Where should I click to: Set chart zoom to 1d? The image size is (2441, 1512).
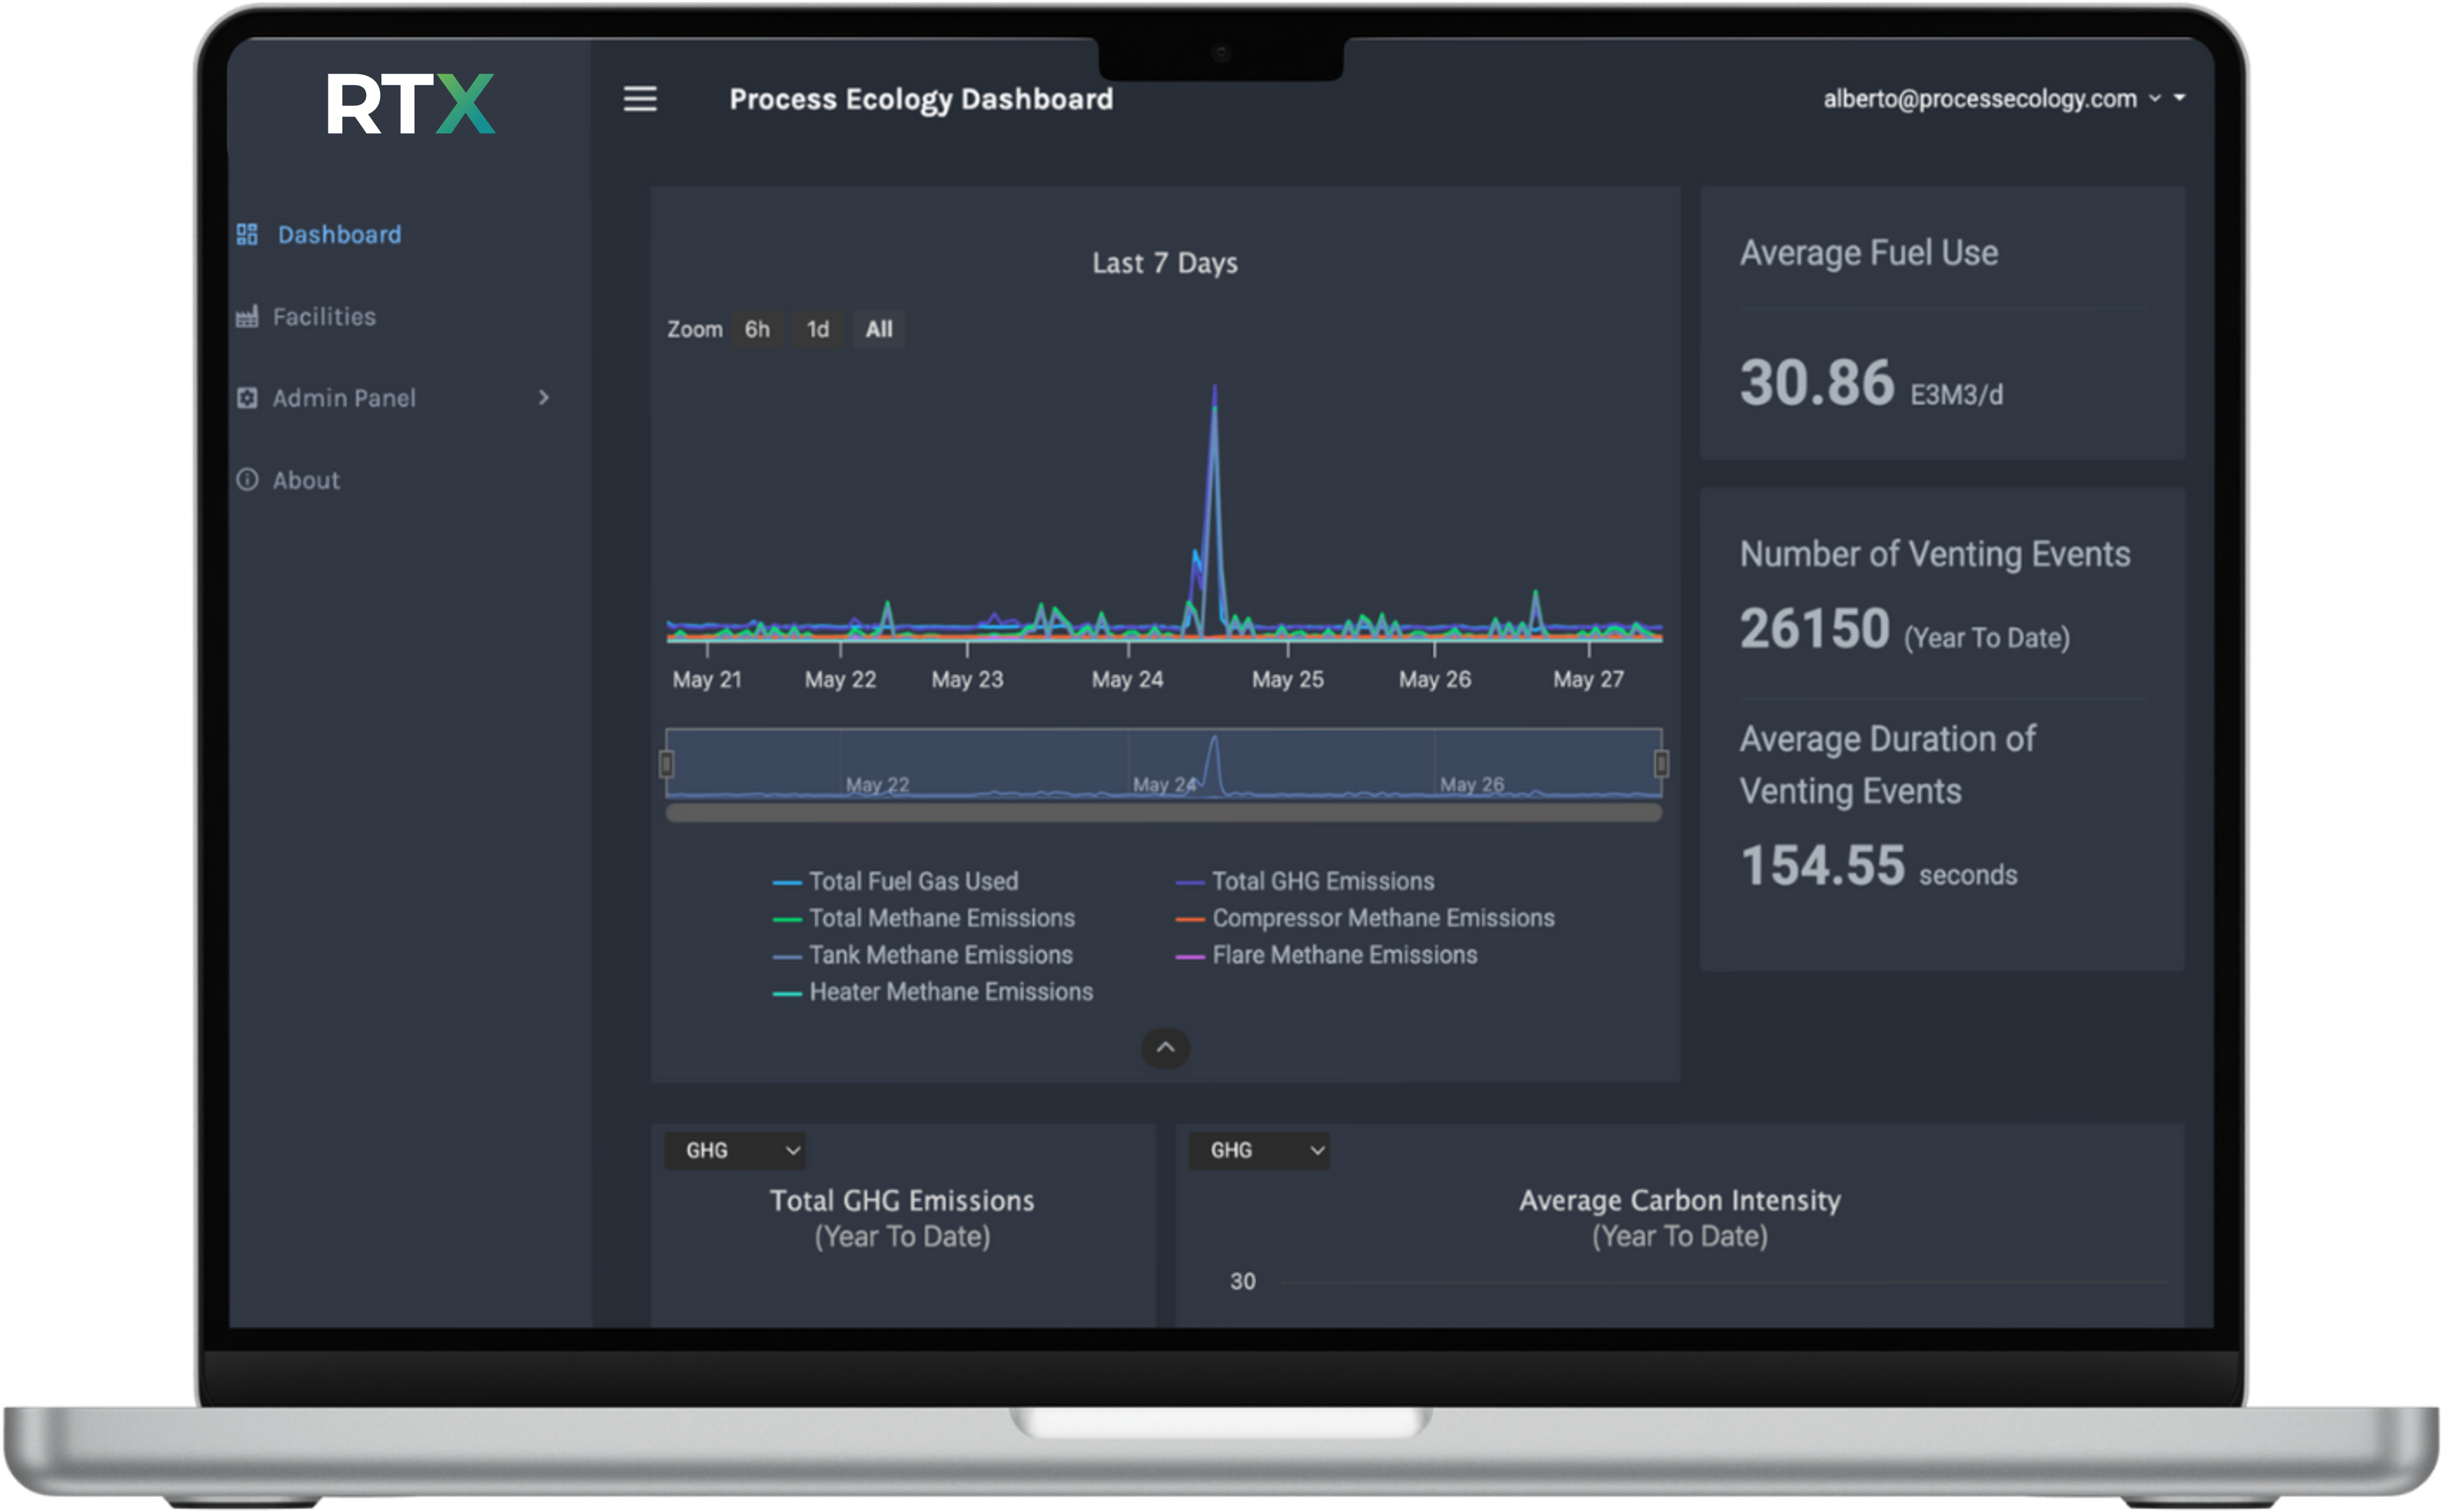[x=818, y=329]
